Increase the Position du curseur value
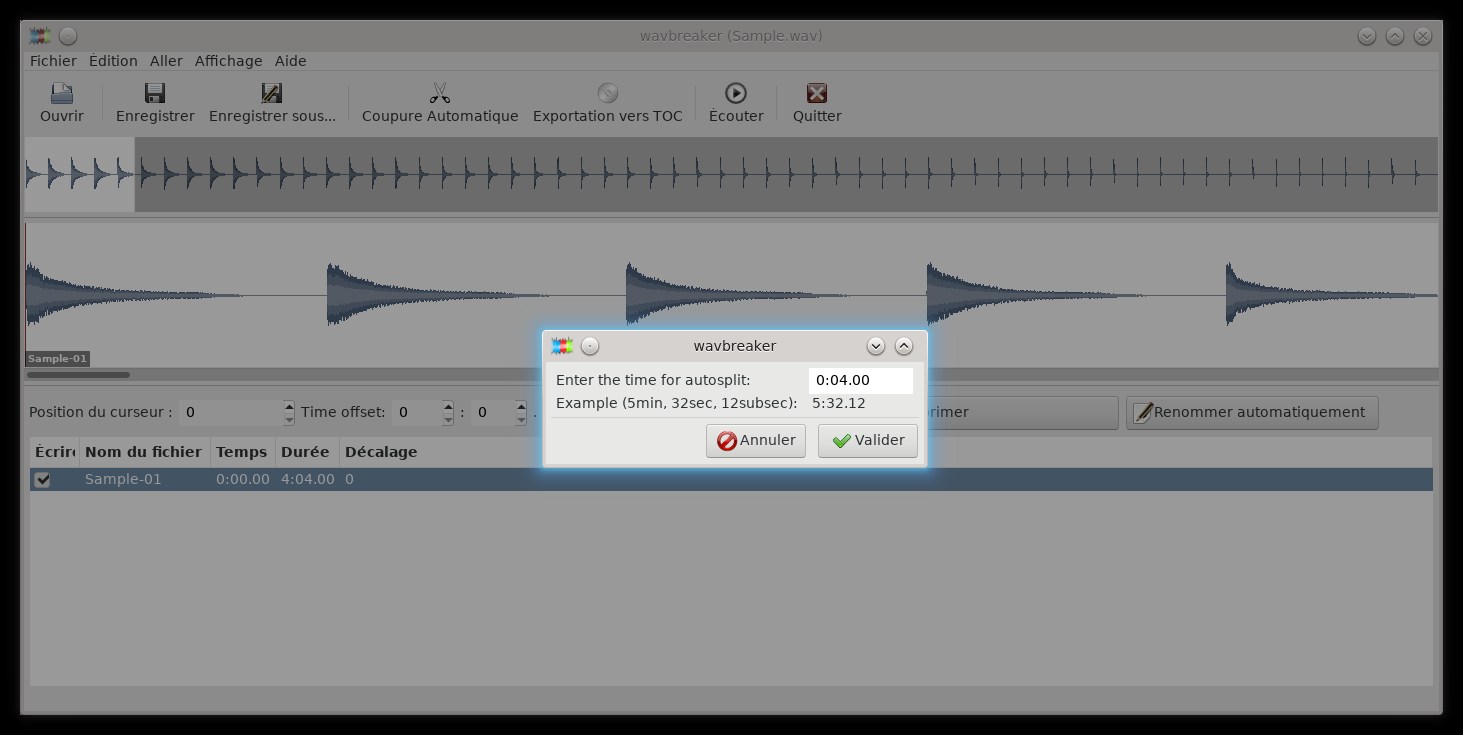This screenshot has width=1463, height=735. pos(289,406)
